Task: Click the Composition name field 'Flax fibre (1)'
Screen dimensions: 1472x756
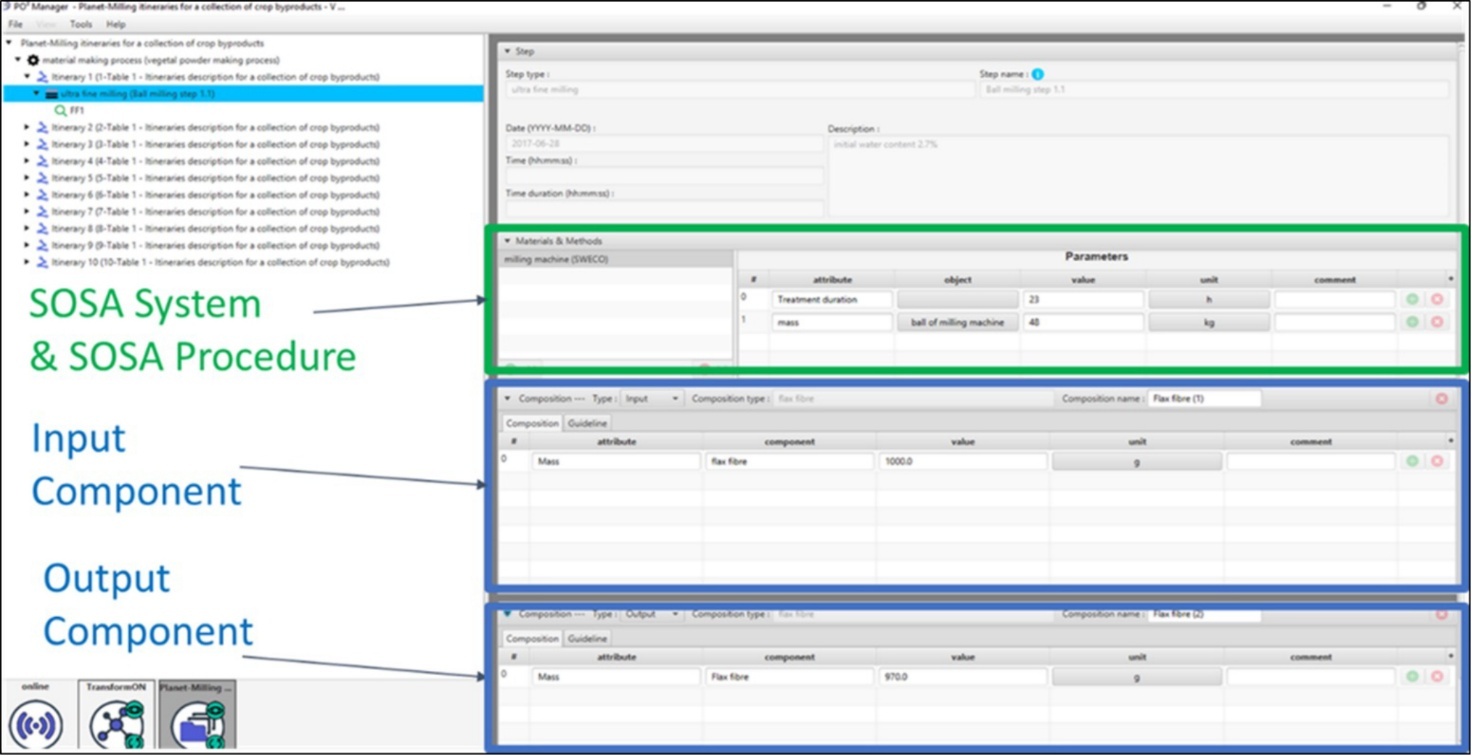Action: point(1203,399)
